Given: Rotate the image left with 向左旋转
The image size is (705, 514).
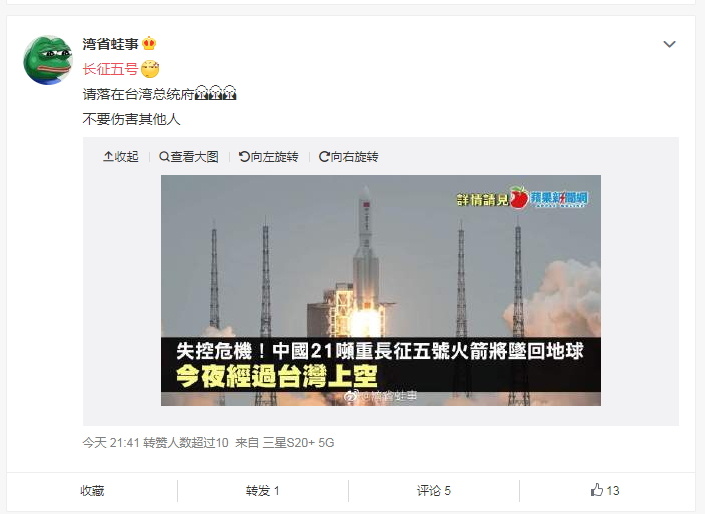Looking at the screenshot, I should pos(268,156).
